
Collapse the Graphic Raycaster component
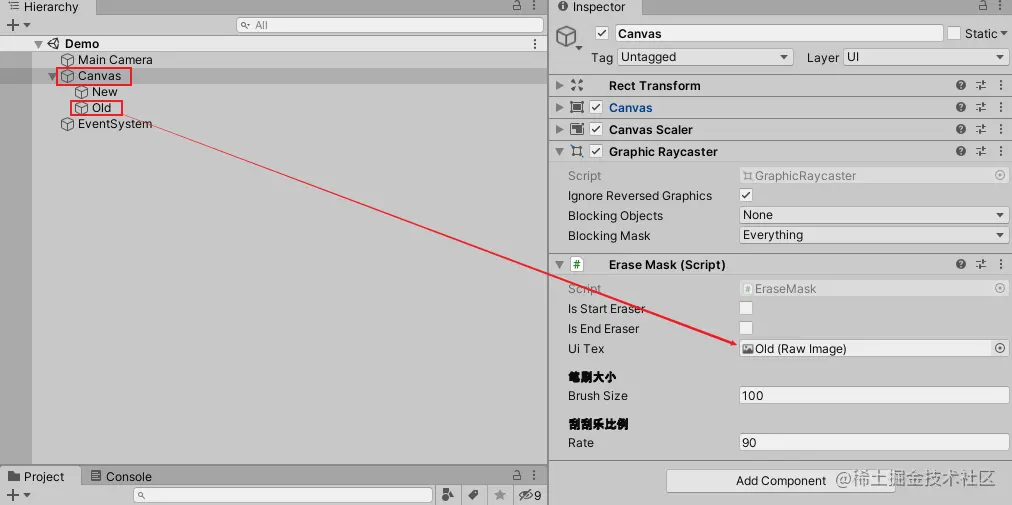point(560,152)
